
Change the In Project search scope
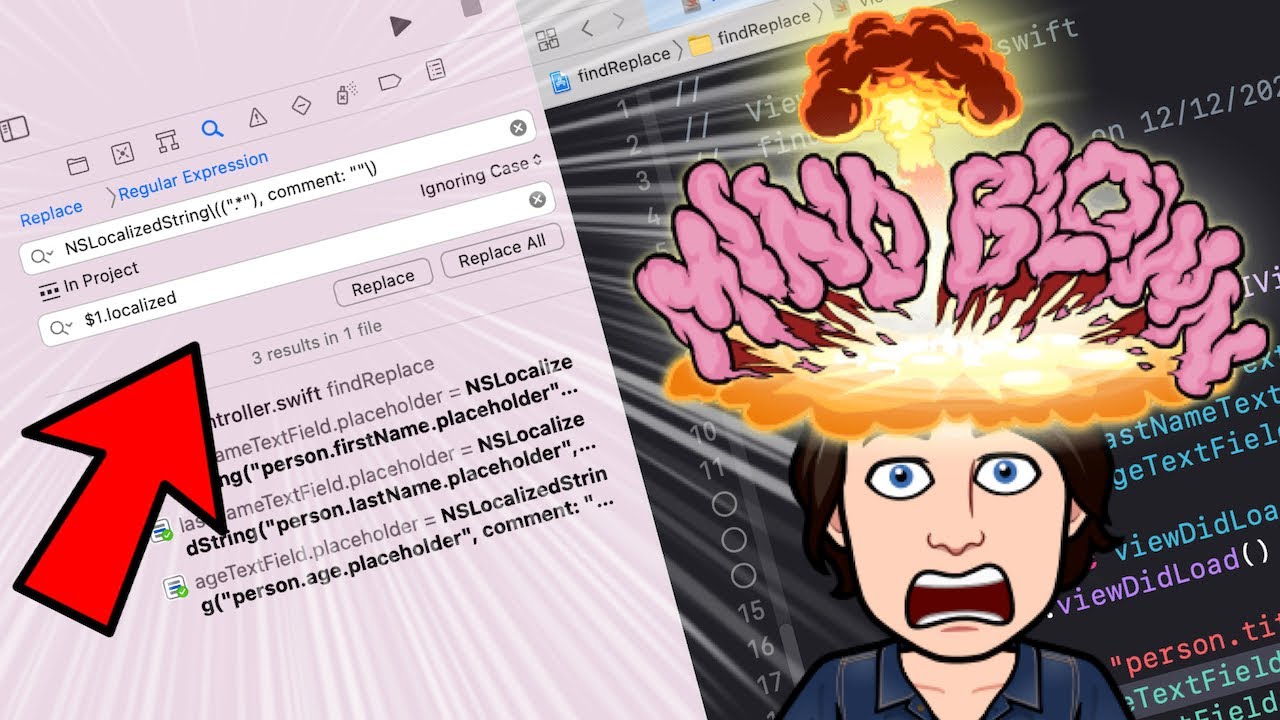click(x=89, y=280)
